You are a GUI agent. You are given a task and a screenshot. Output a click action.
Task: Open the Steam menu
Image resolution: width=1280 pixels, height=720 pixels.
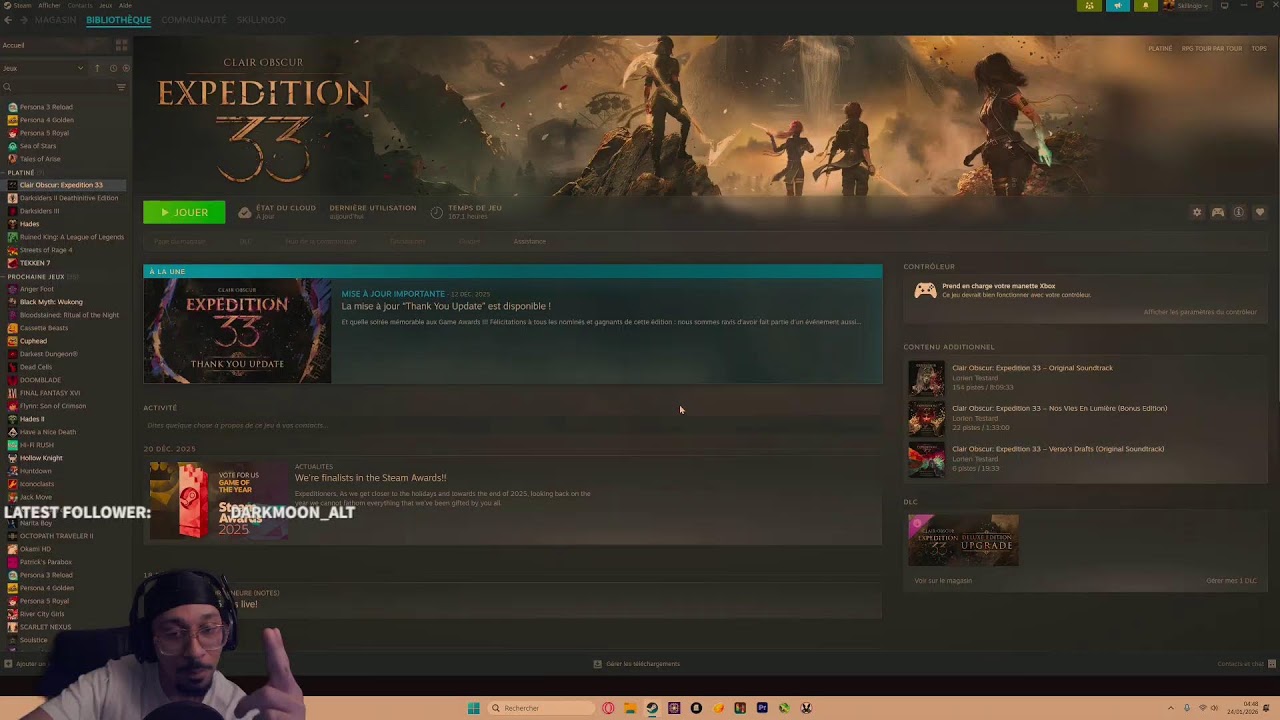point(22,5)
